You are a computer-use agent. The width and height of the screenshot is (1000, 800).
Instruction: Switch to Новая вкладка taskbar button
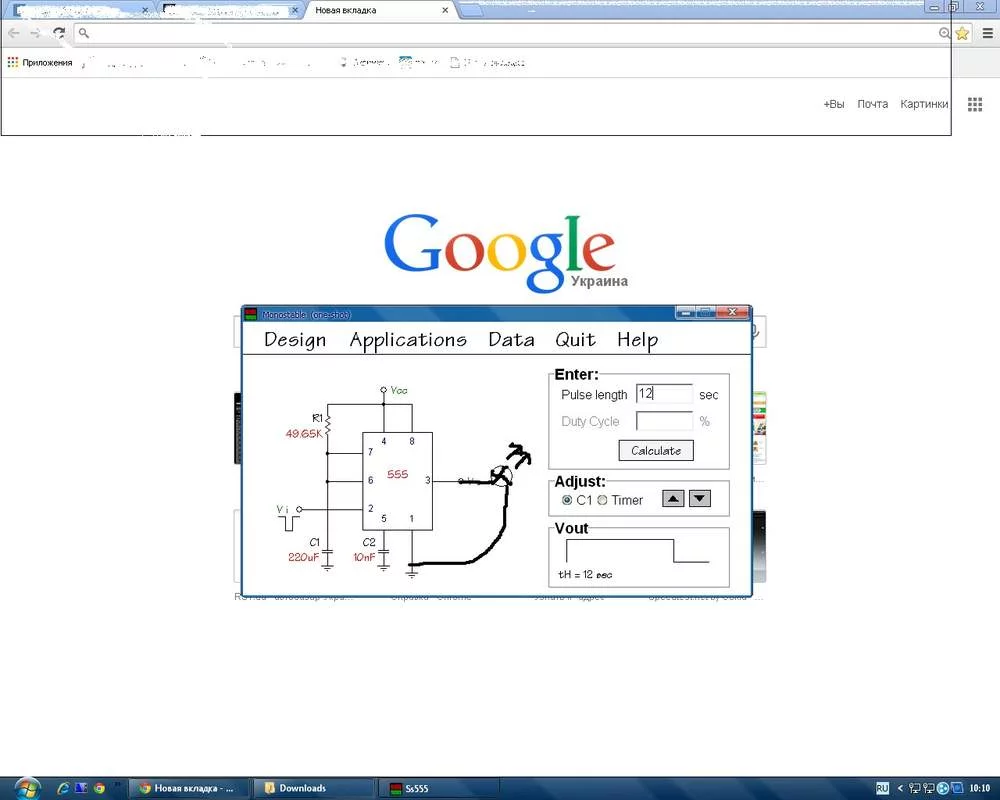tap(188, 788)
